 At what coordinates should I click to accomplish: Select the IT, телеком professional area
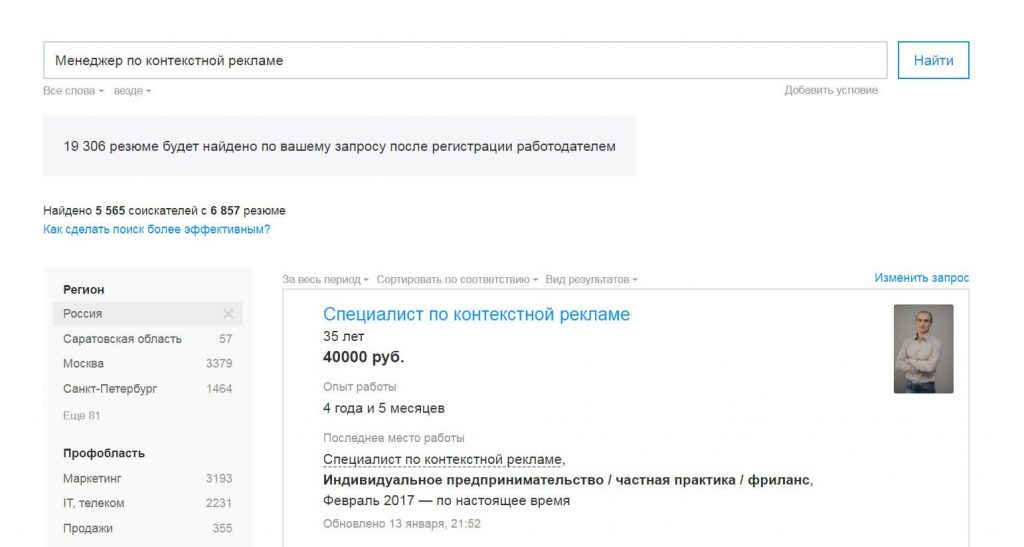94,504
